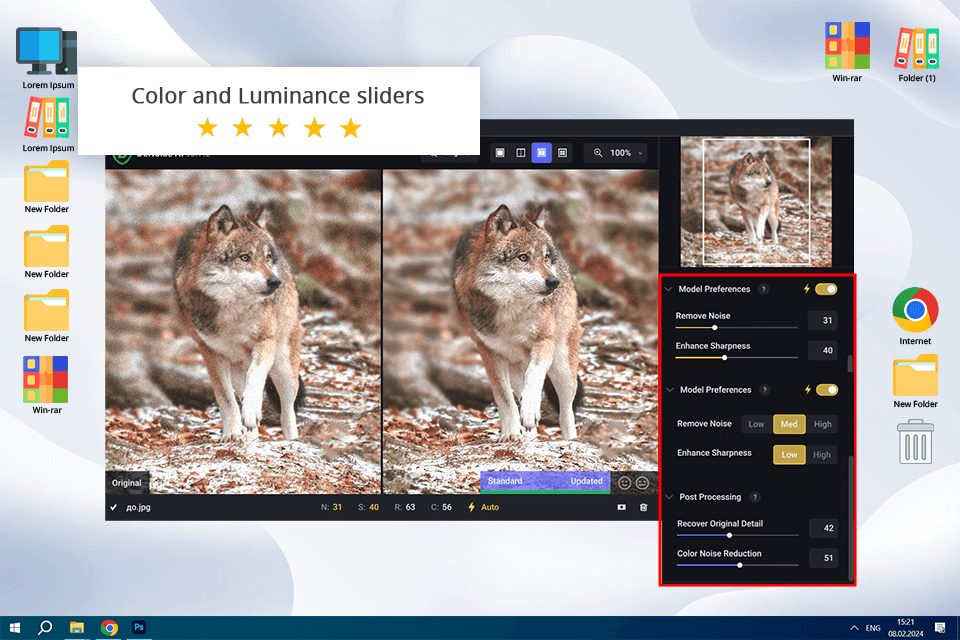Switch to single image view icon

(x=500, y=152)
